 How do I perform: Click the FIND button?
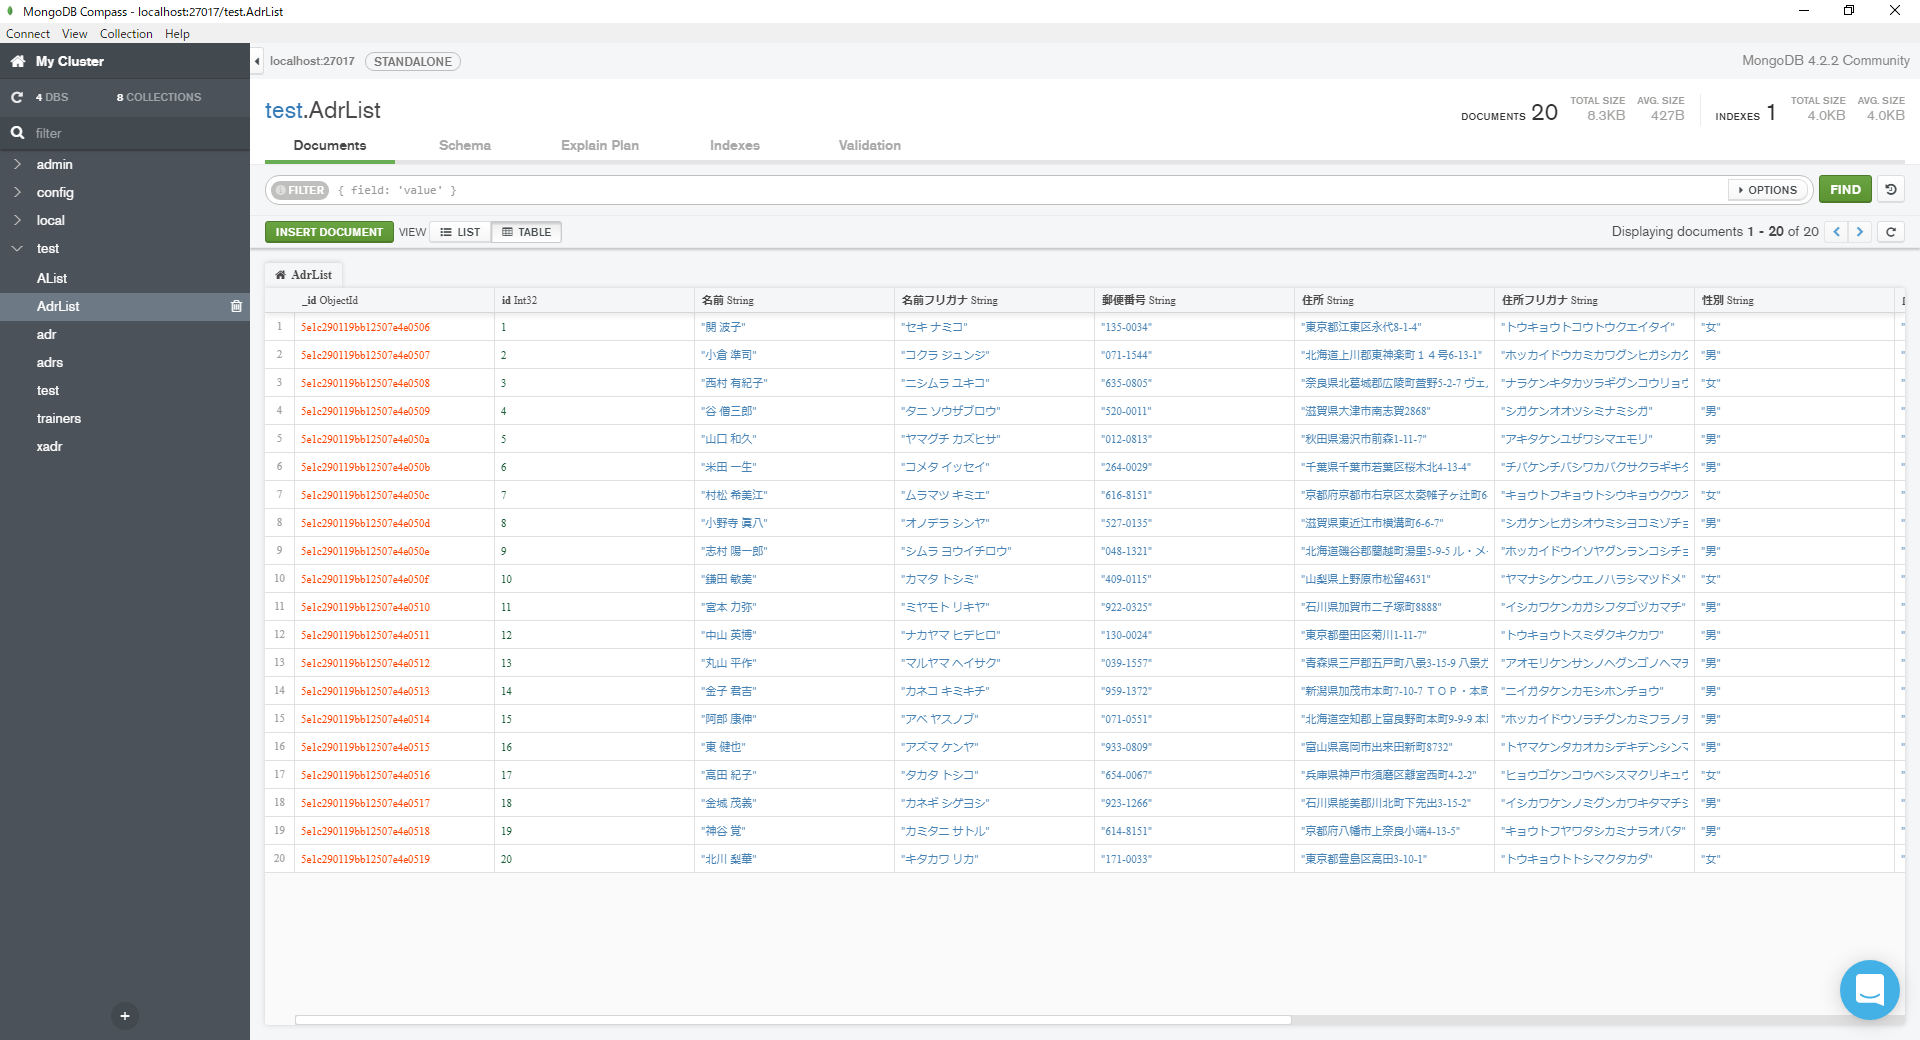[1845, 189]
